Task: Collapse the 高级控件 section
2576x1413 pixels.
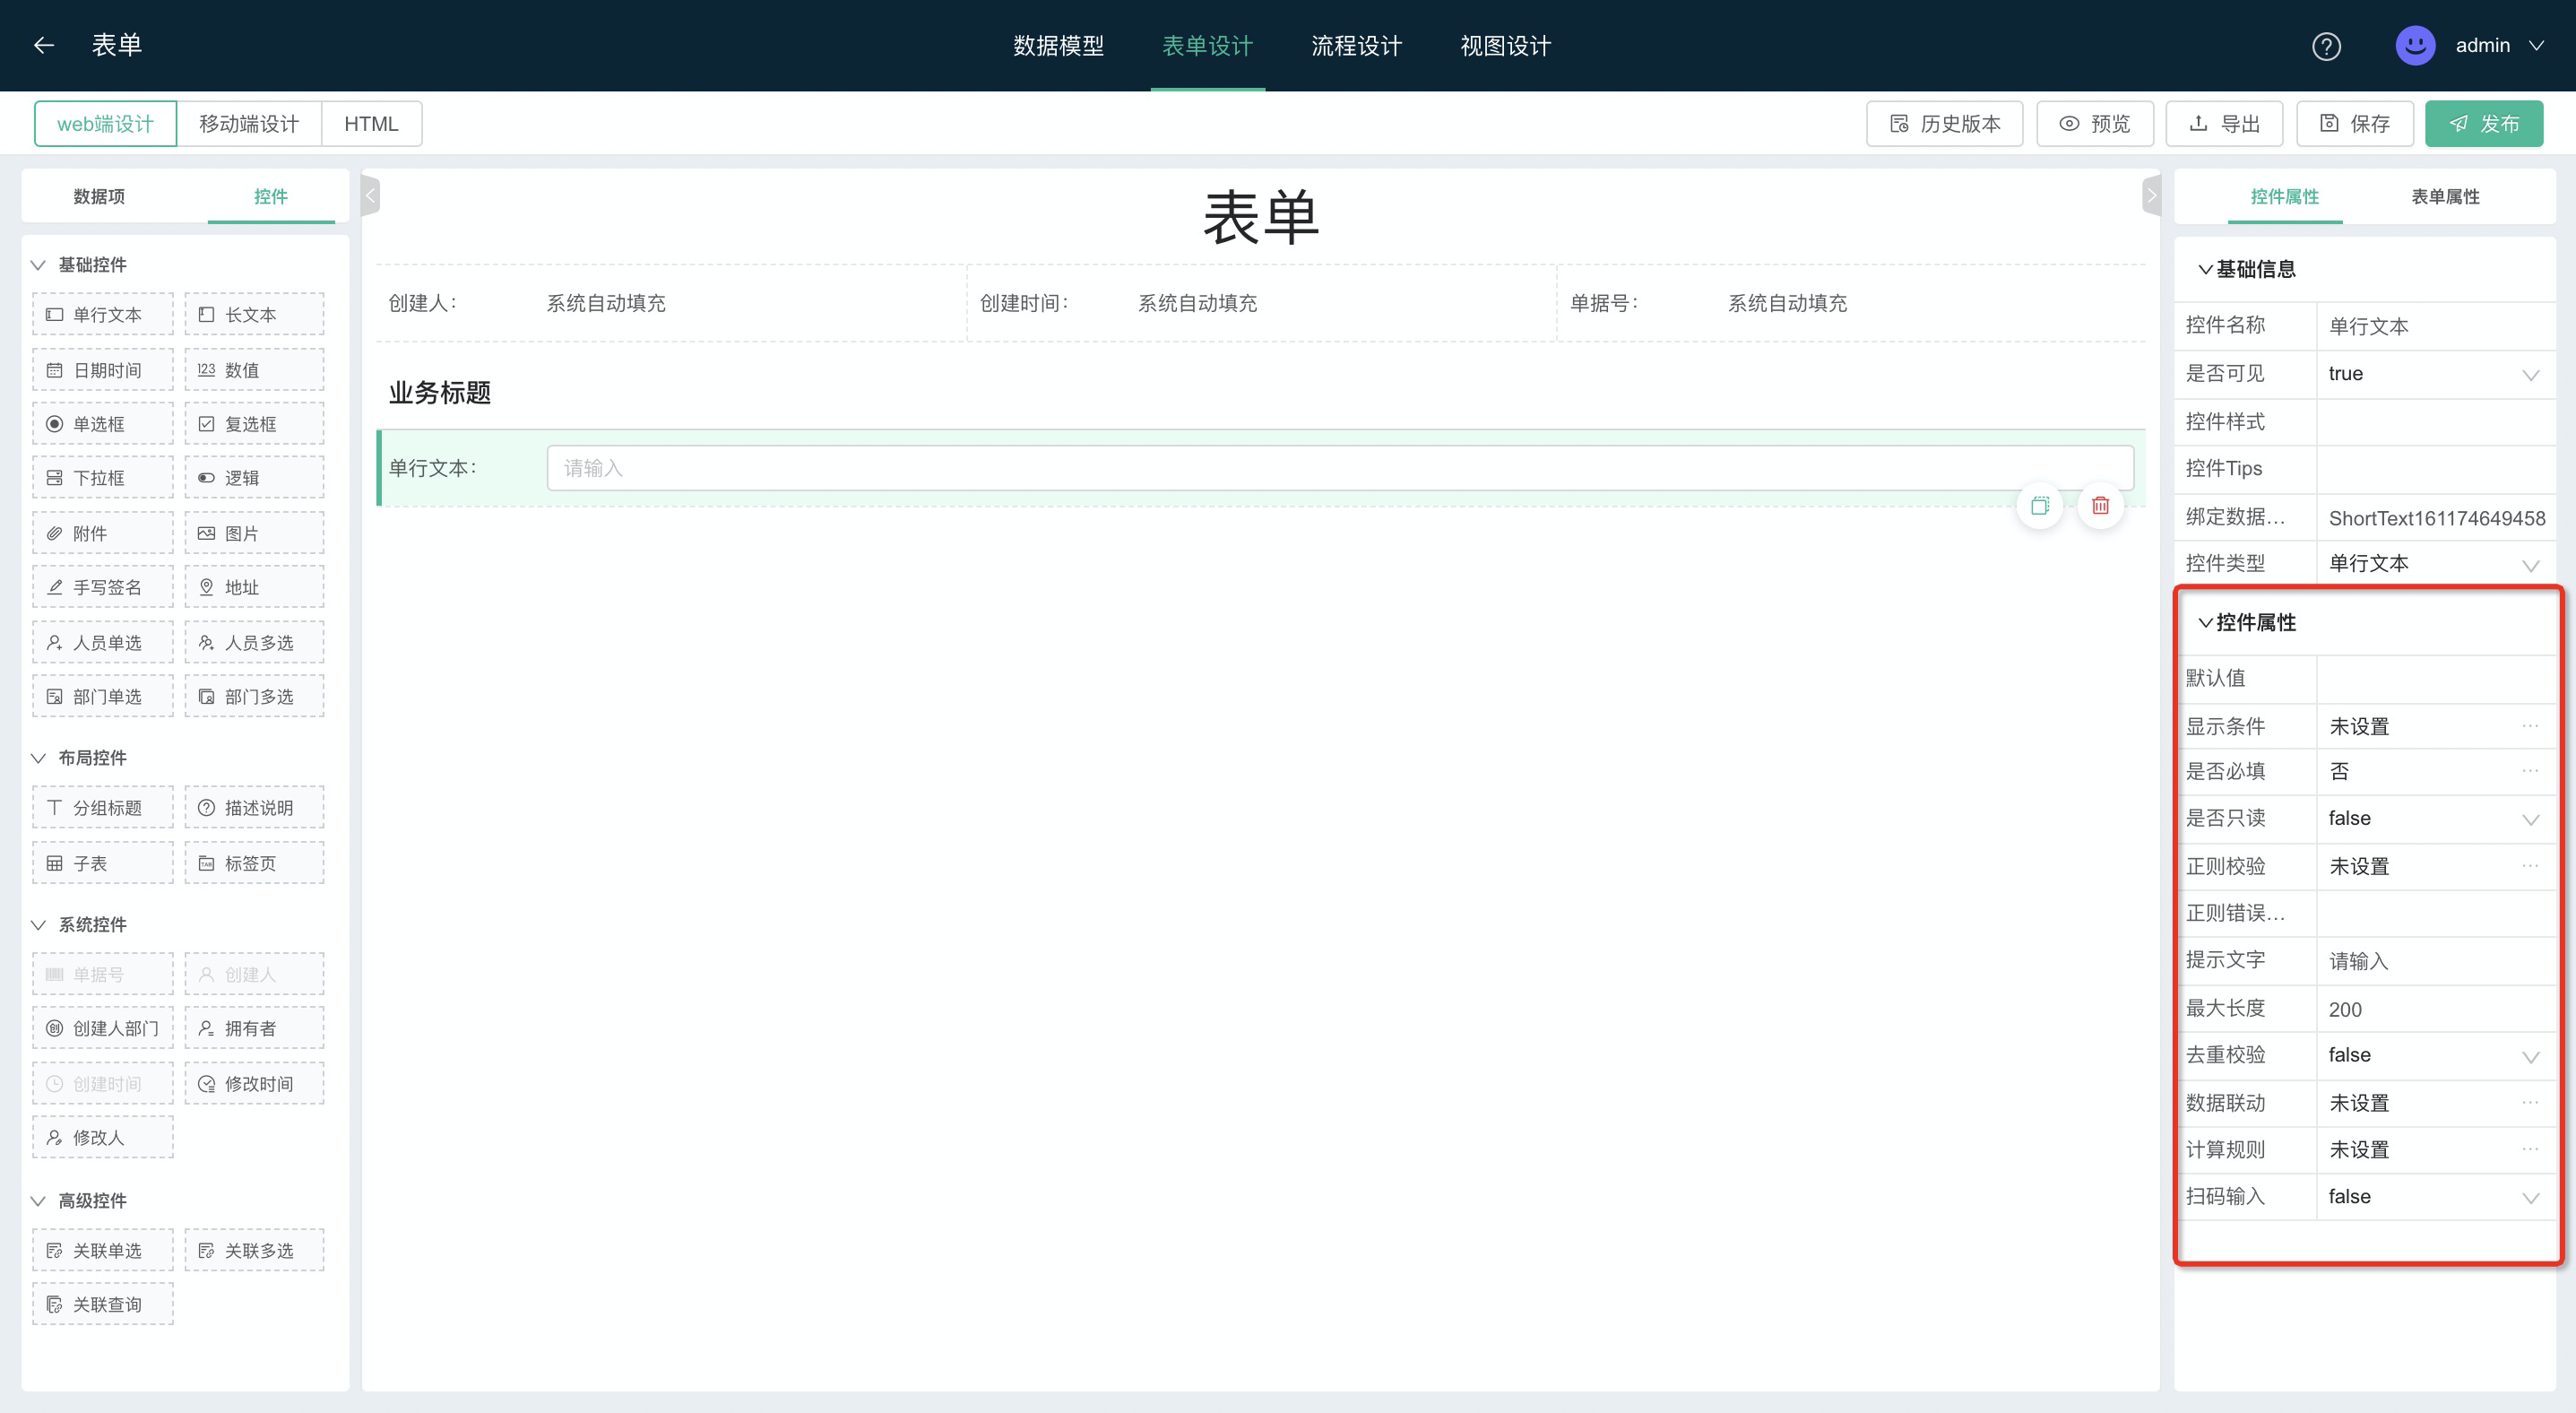Action: (x=38, y=1201)
